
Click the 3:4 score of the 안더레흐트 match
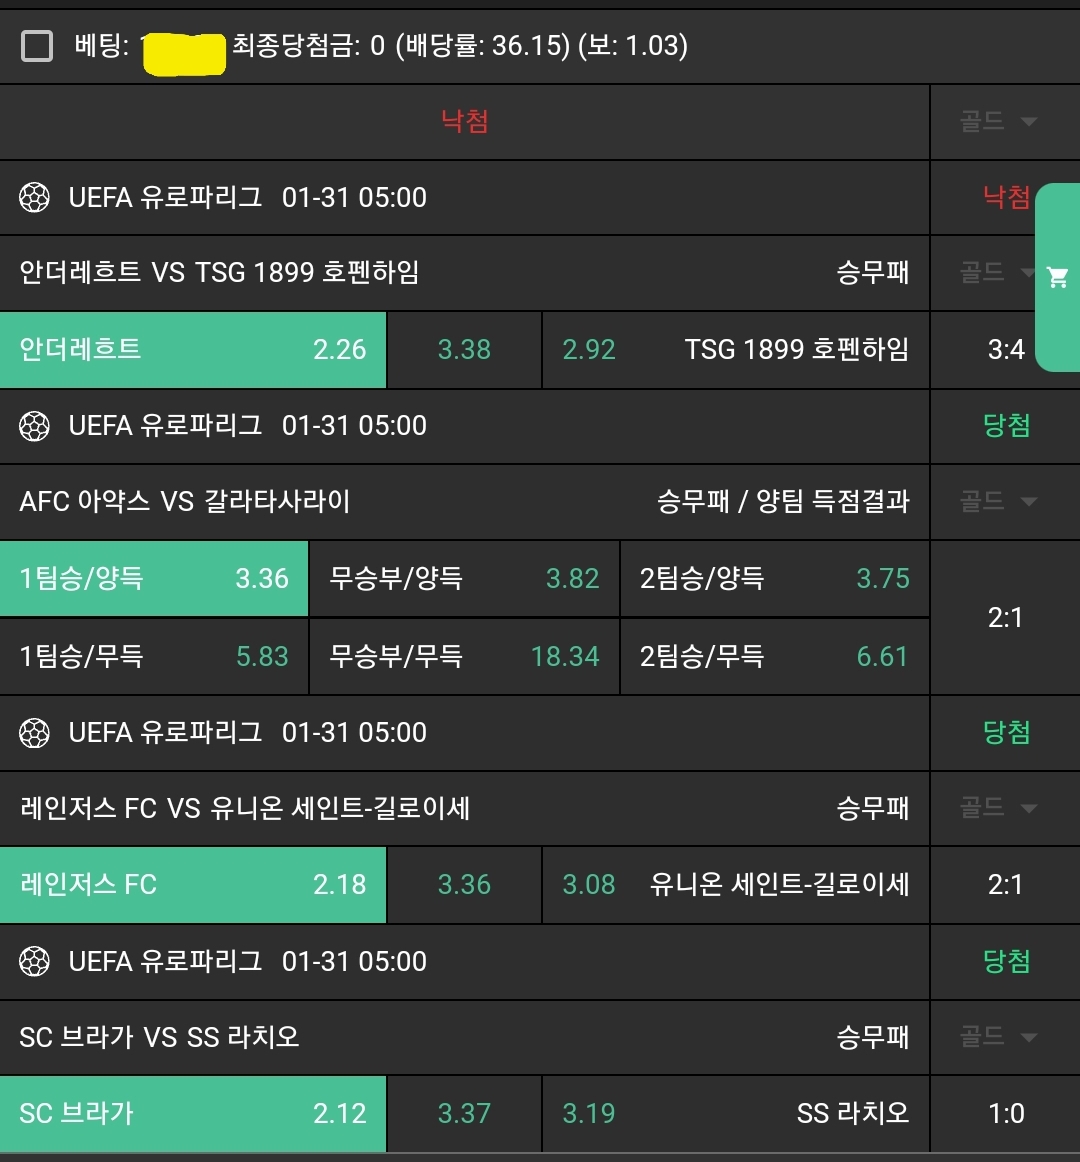[x=1005, y=350]
